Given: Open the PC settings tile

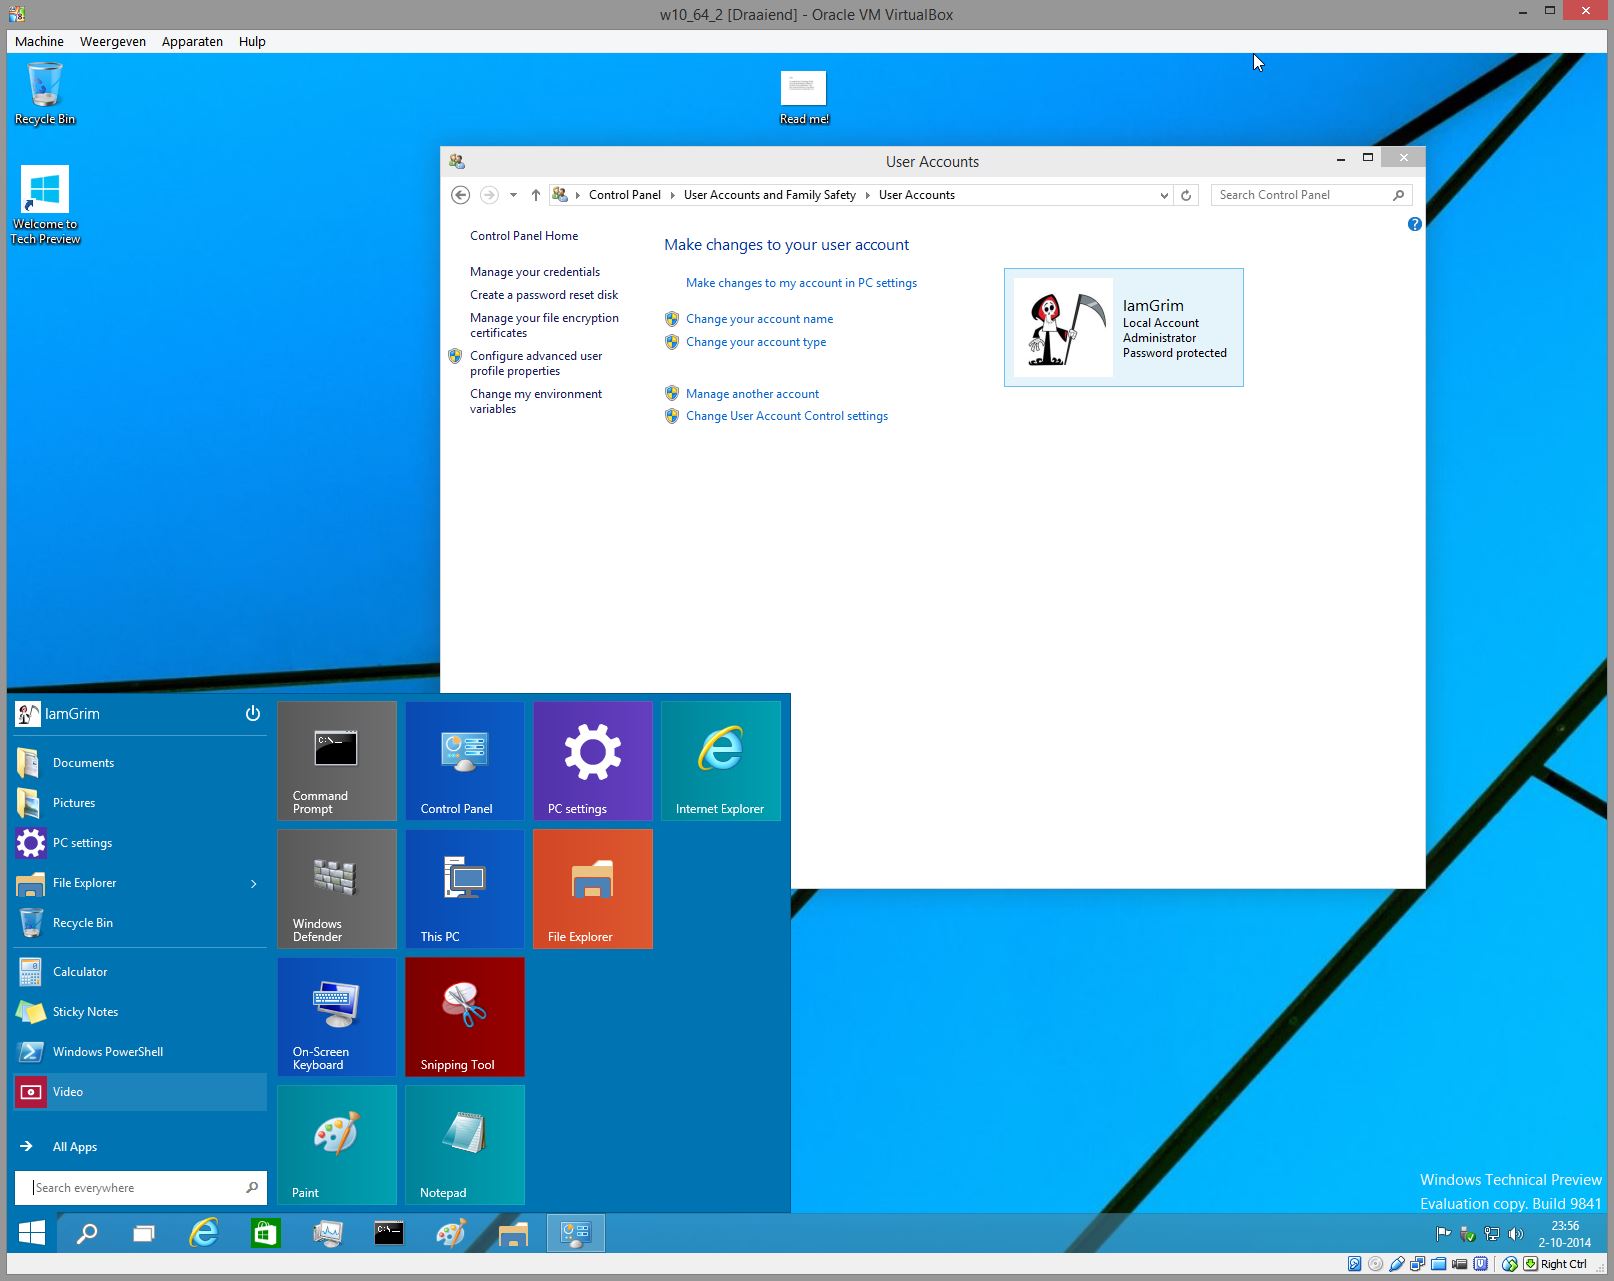Looking at the screenshot, I should pos(593,761).
